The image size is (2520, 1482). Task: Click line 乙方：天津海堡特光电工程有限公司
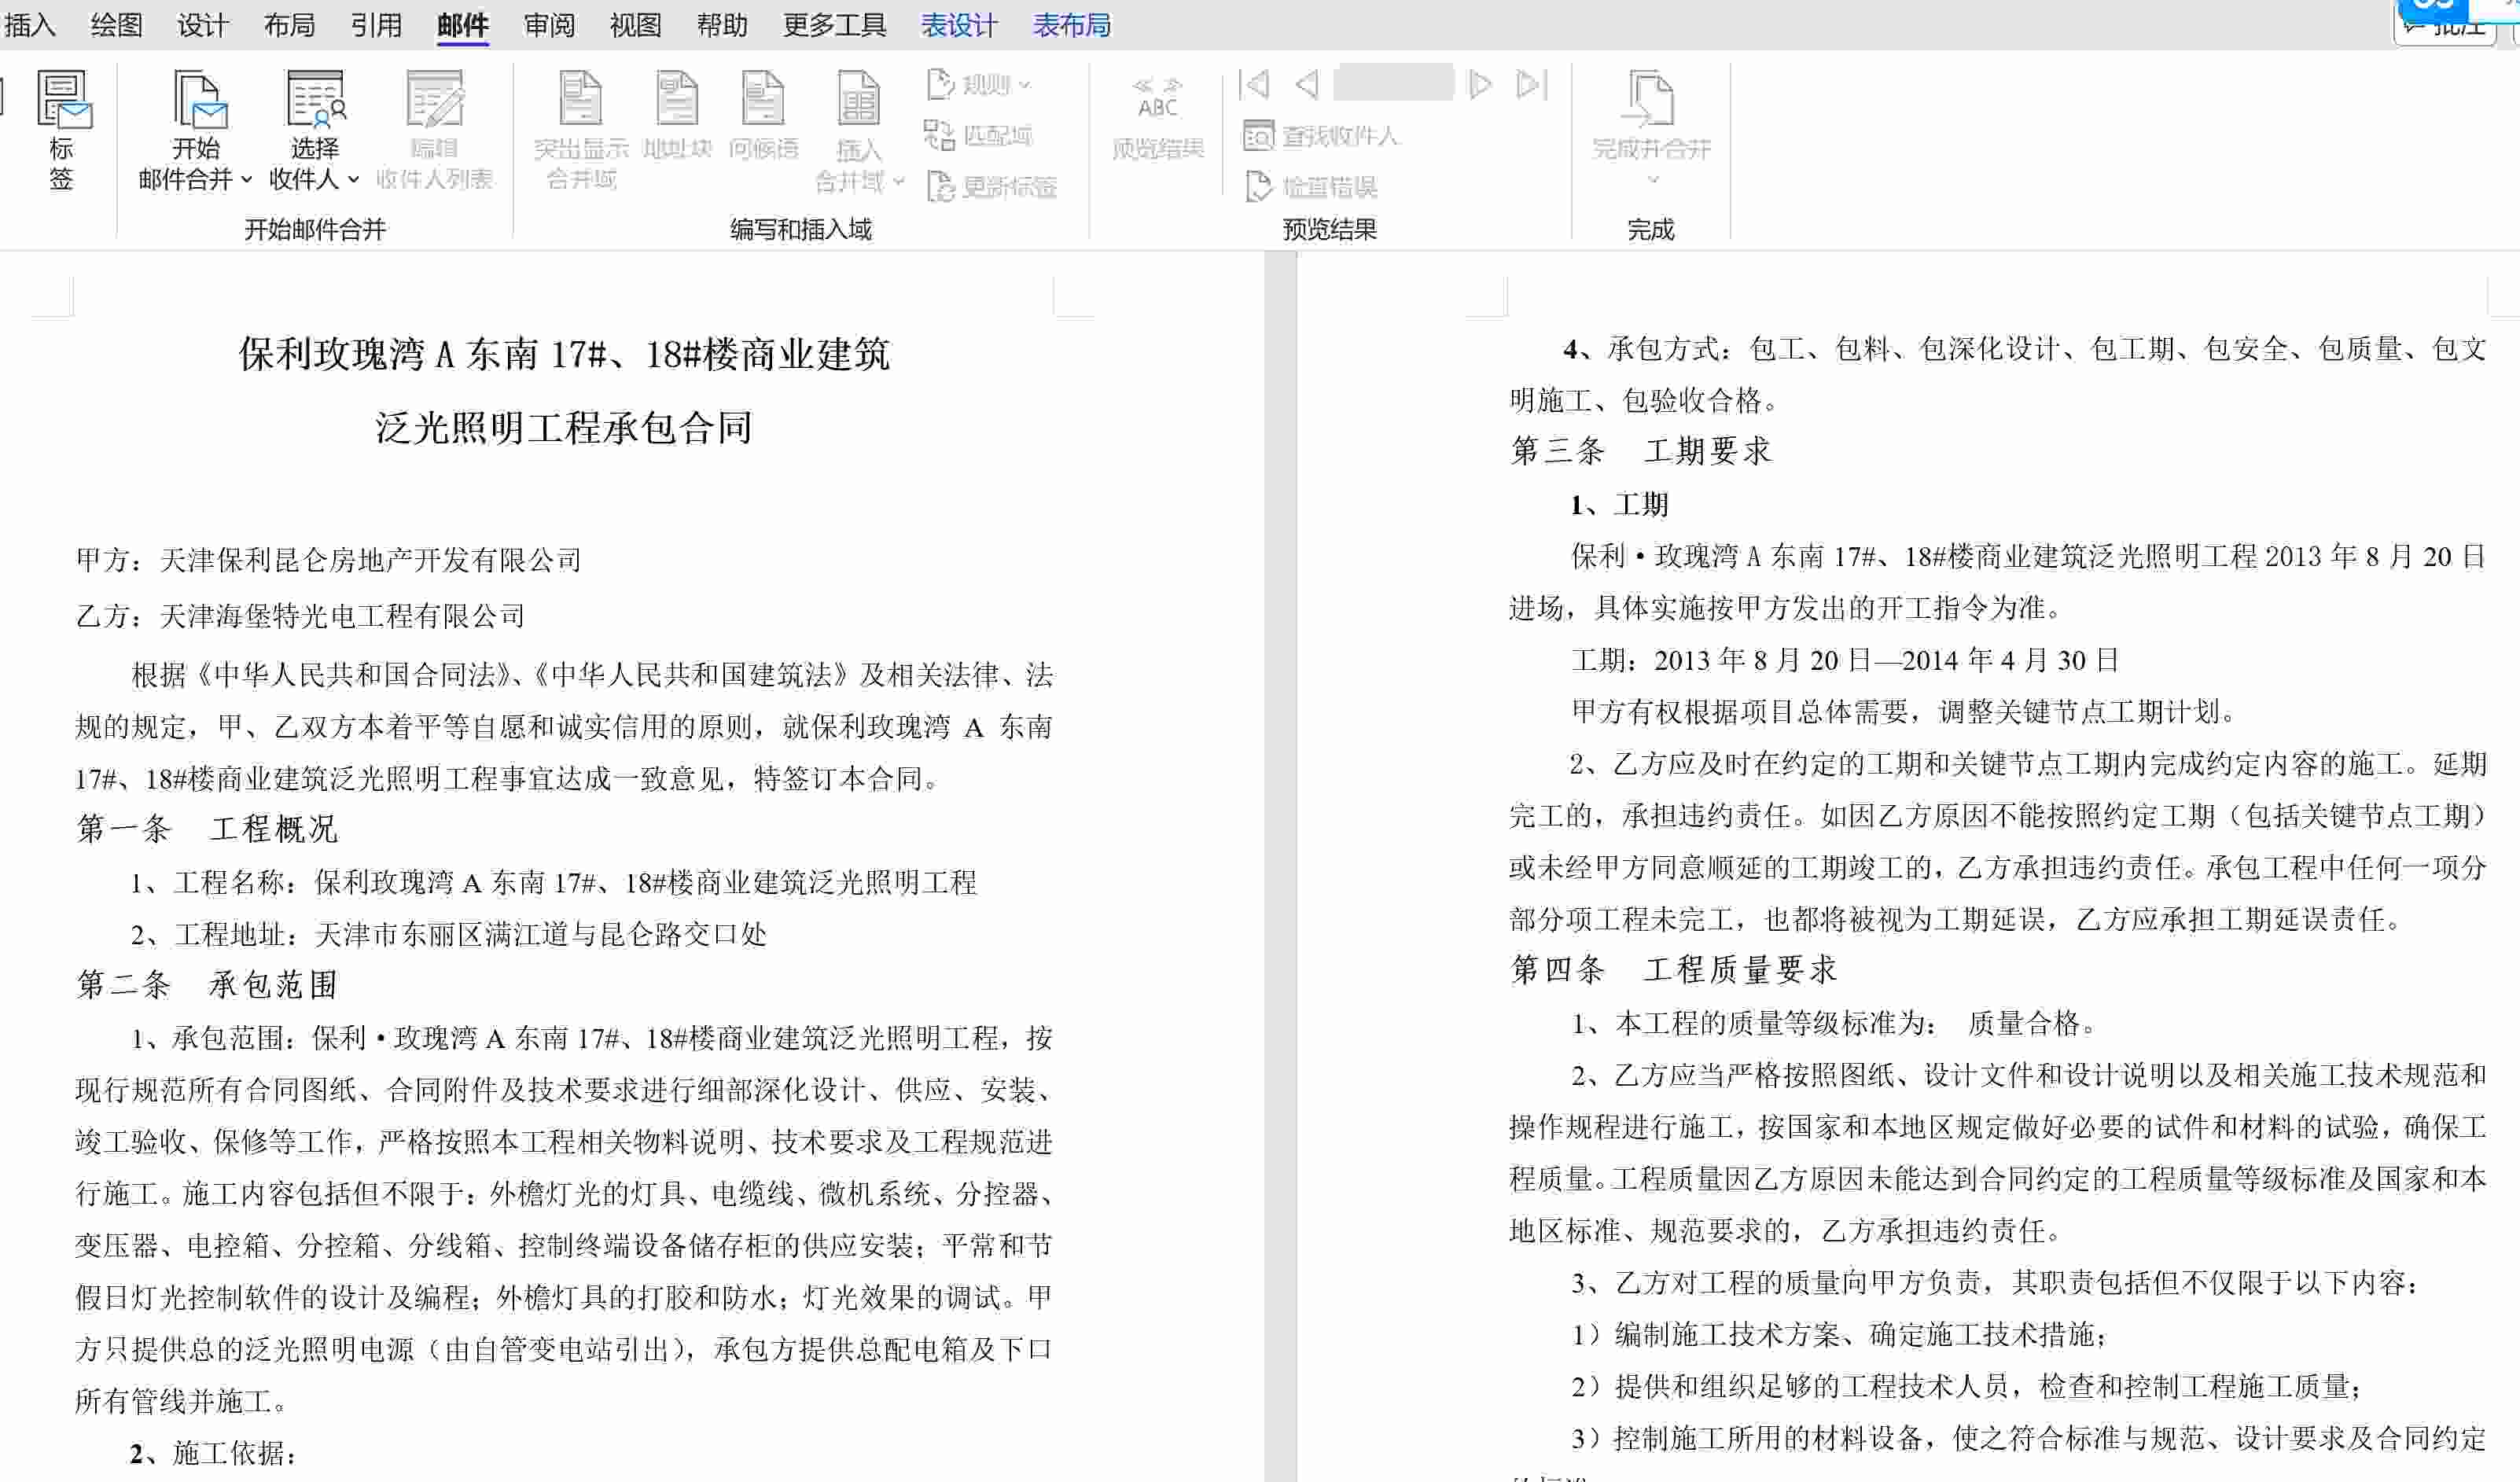tap(300, 616)
